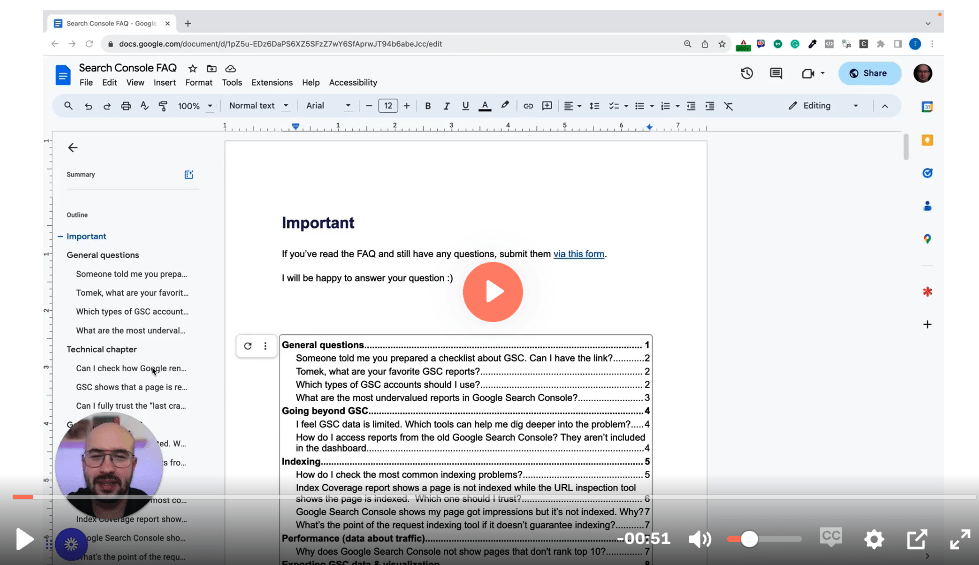Click the large orange play button overlay
979x565 pixels.
[x=493, y=292]
